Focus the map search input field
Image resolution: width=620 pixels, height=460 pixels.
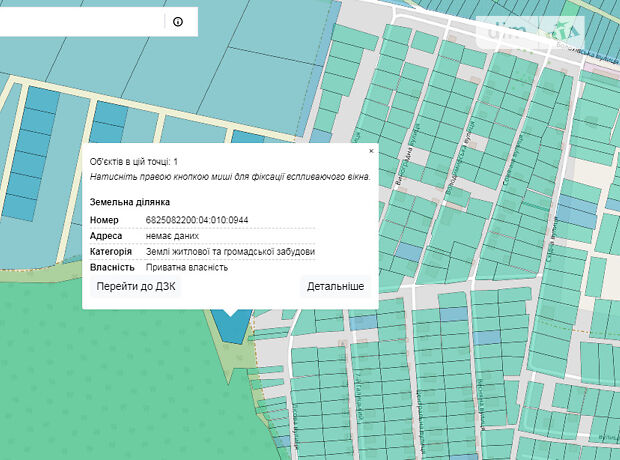point(81,22)
